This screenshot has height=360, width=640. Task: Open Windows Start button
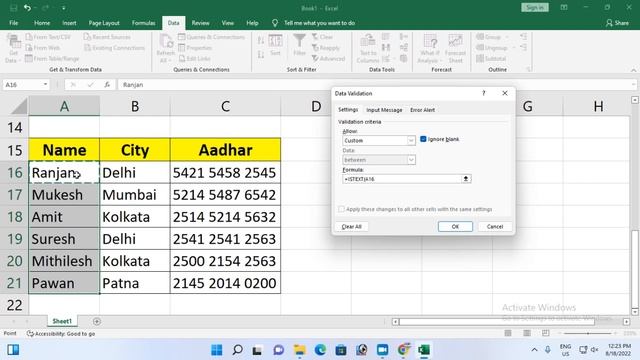tap(217, 350)
